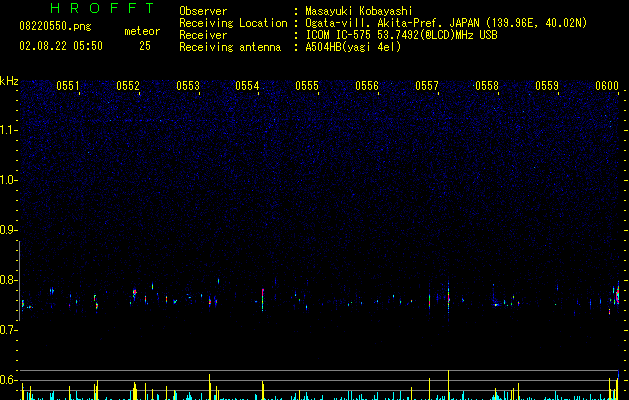Click the gray frequency range bar at left edge
629x400 pixels.
[x=20, y=280]
